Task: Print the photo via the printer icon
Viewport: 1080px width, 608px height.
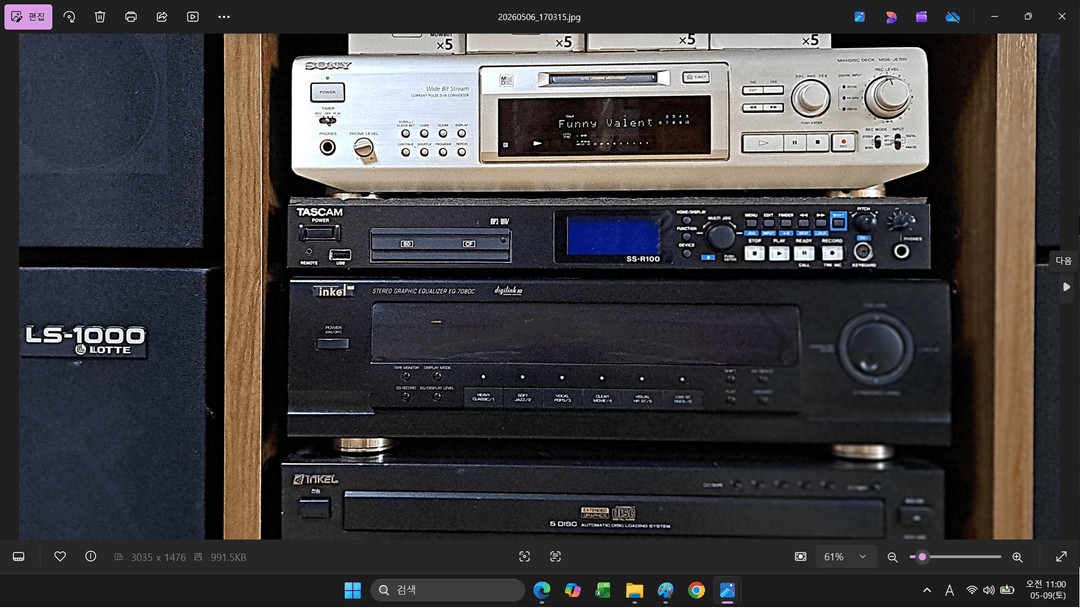Action: pos(131,17)
